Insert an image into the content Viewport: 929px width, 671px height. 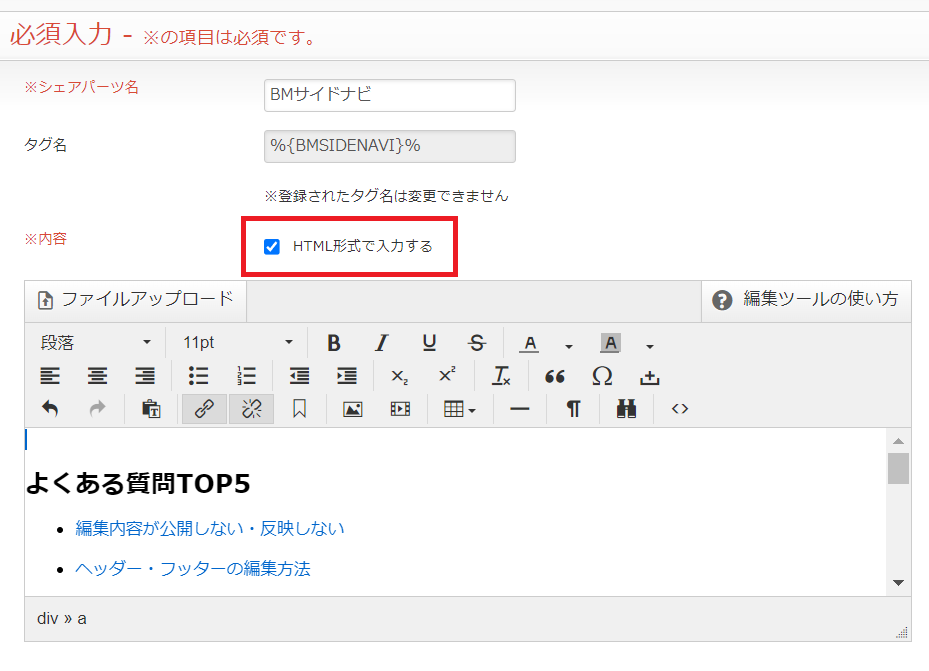[352, 409]
